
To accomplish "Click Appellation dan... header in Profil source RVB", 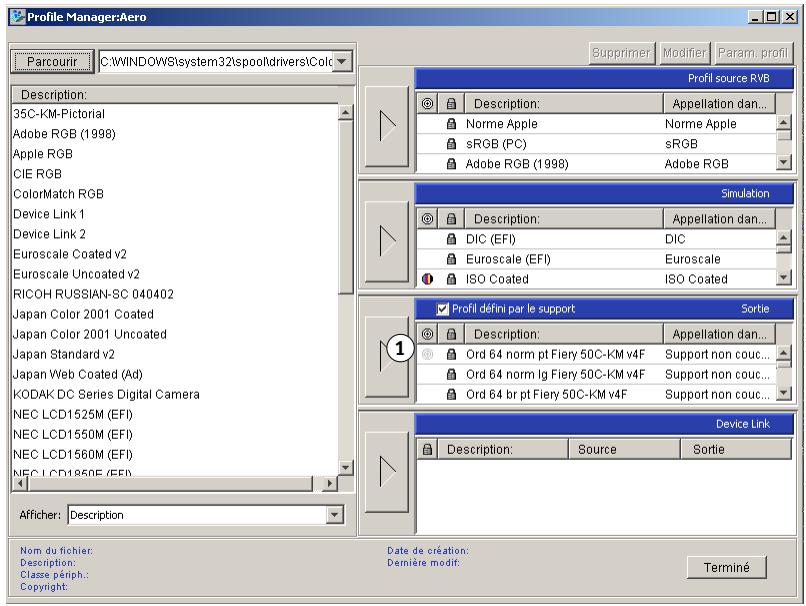I will 719,104.
